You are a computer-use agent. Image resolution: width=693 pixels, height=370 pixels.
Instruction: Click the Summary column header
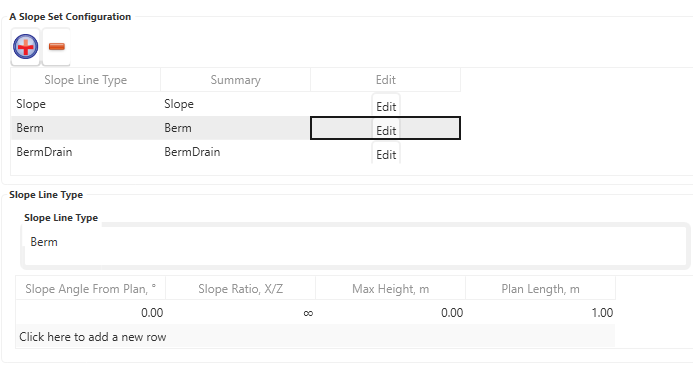(235, 80)
